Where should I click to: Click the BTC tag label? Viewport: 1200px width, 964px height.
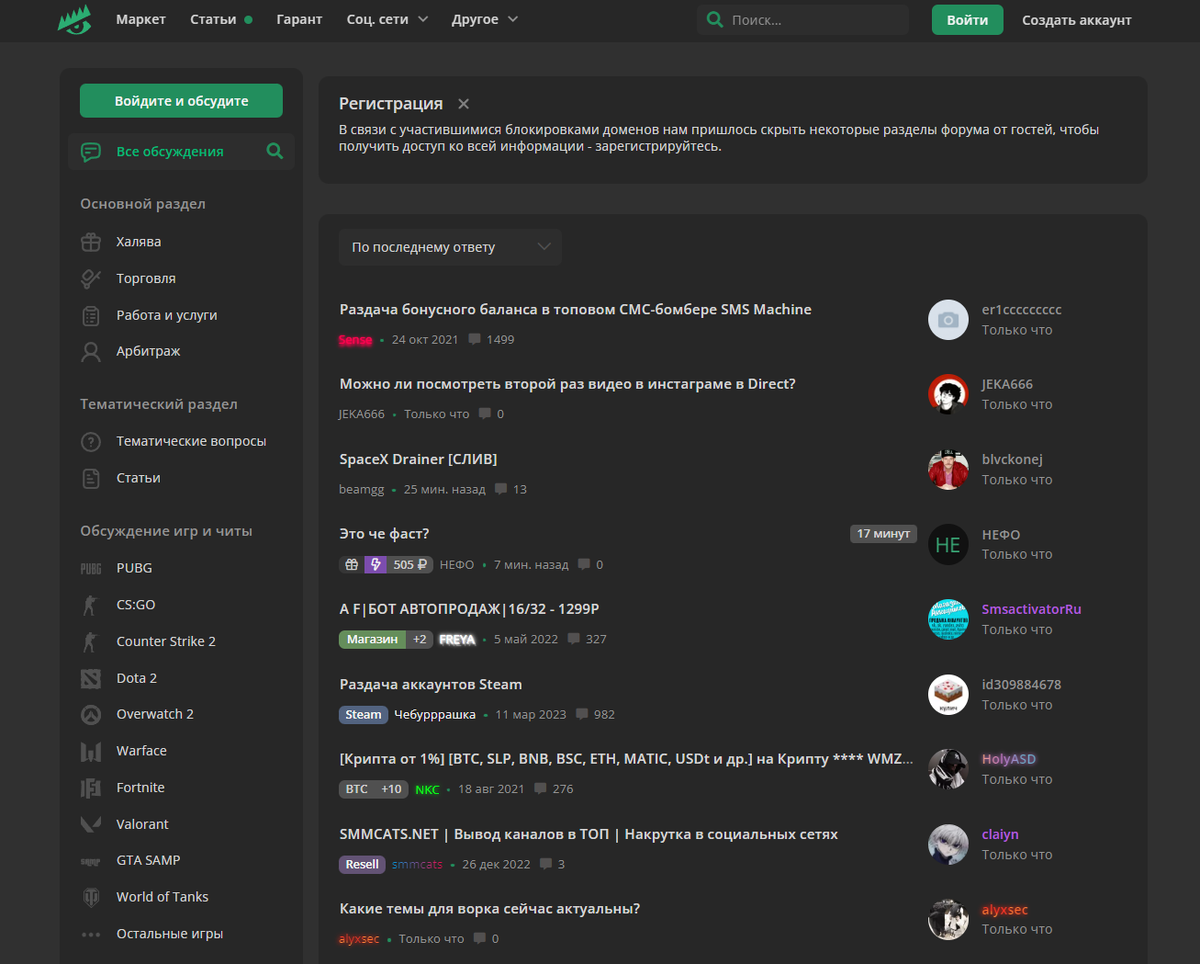click(x=357, y=789)
